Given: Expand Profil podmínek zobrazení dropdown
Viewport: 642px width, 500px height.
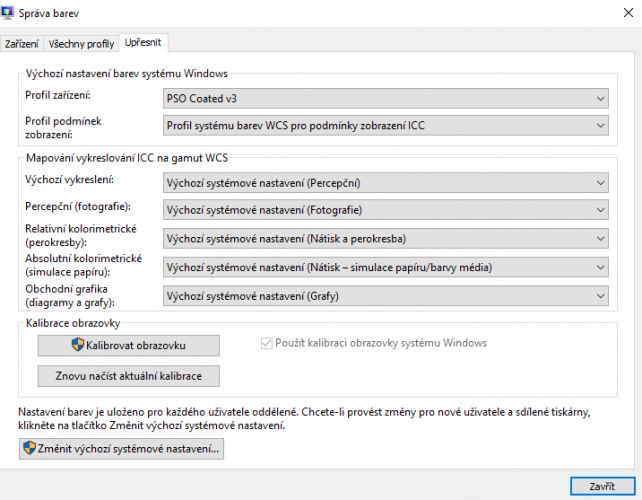Looking at the screenshot, I should click(386, 125).
